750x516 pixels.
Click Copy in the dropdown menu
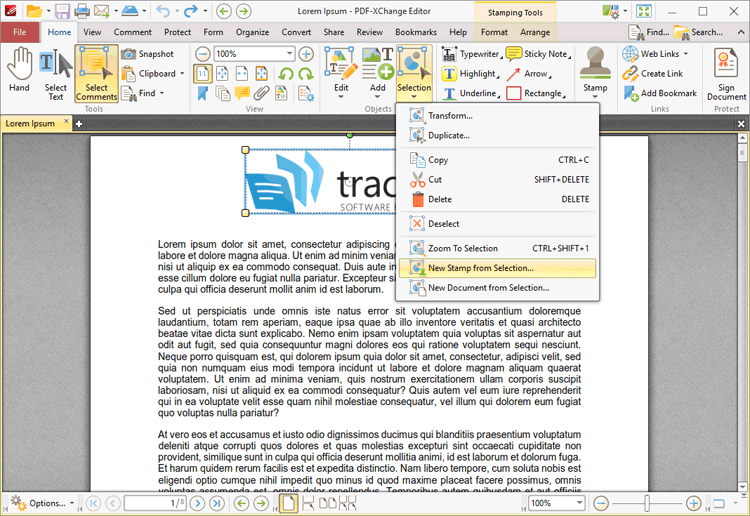click(497, 160)
